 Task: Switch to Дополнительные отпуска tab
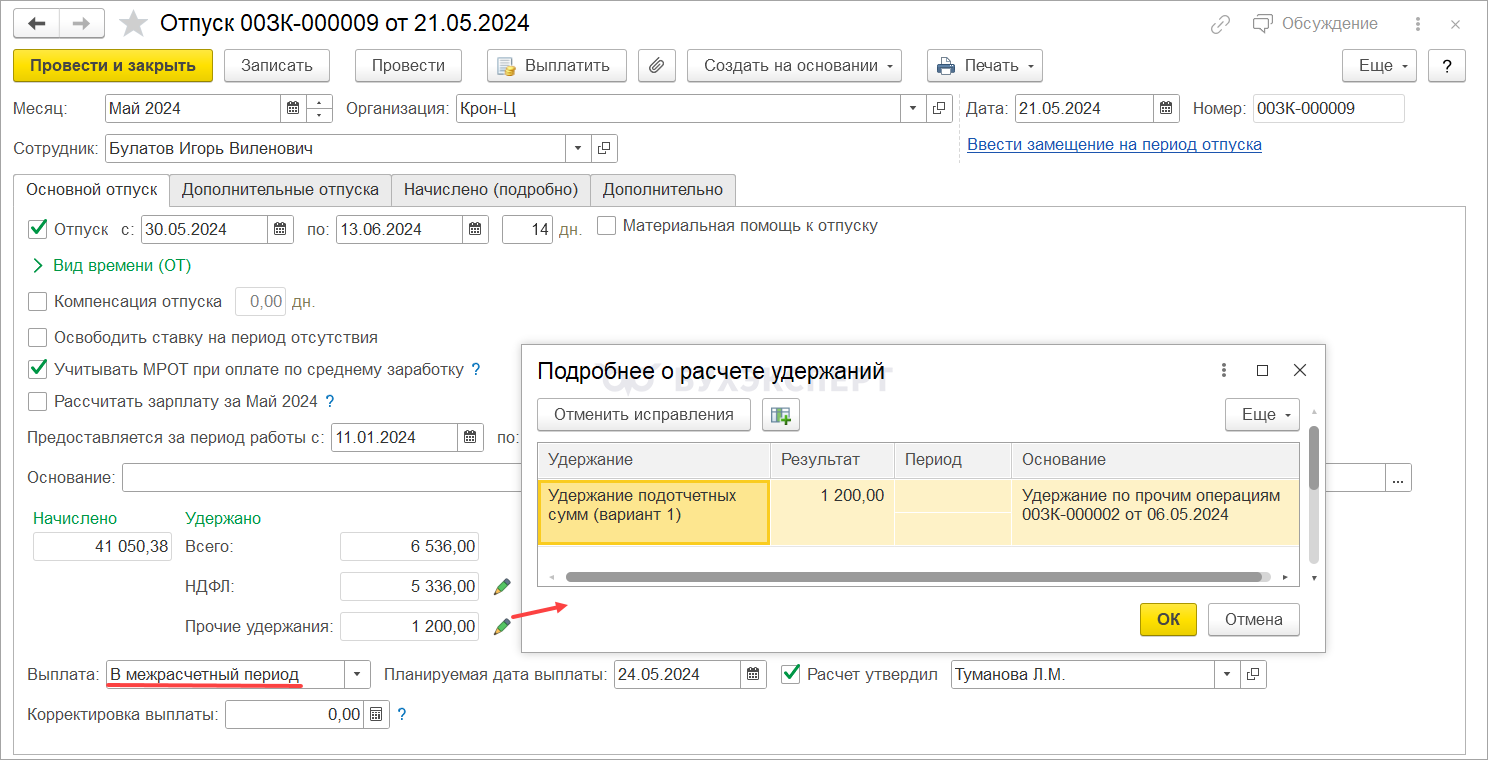coord(280,189)
